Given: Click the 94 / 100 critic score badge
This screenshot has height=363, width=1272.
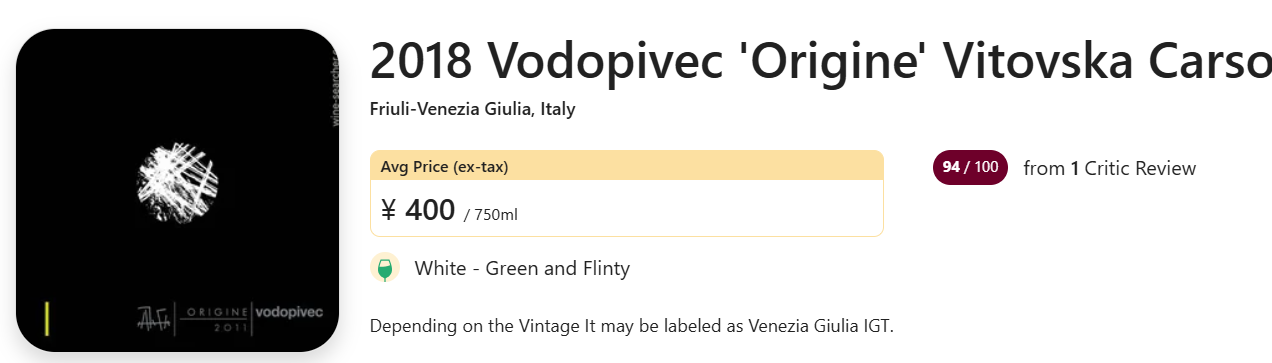Looking at the screenshot, I should pos(970,167).
